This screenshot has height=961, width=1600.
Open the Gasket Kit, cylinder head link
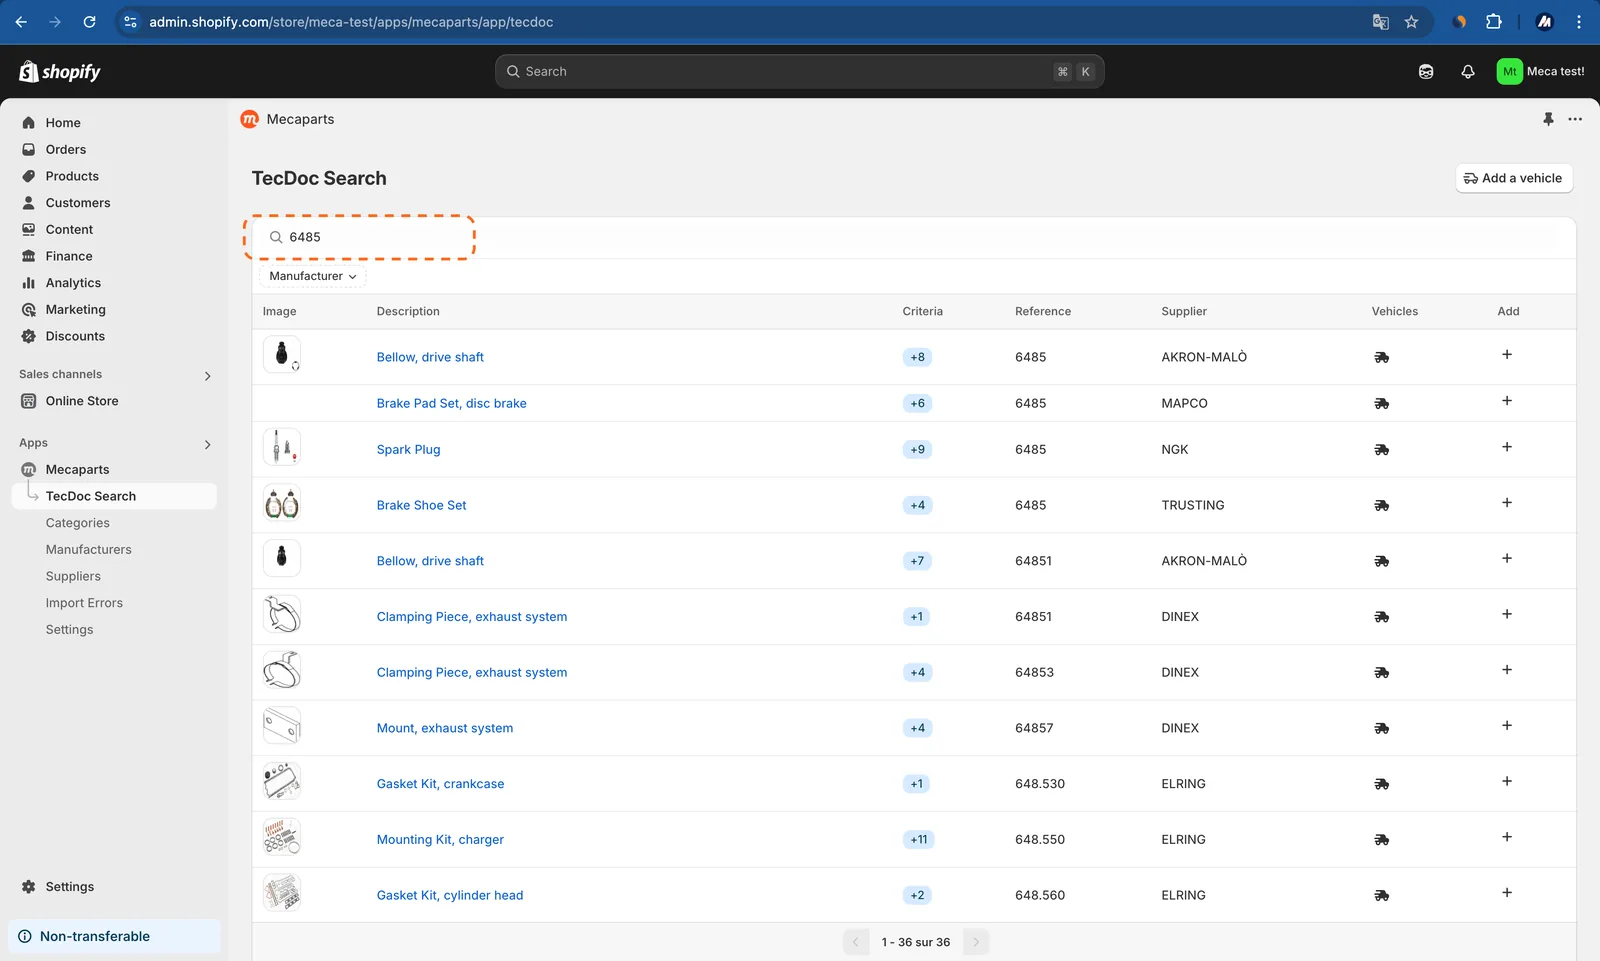coord(450,895)
